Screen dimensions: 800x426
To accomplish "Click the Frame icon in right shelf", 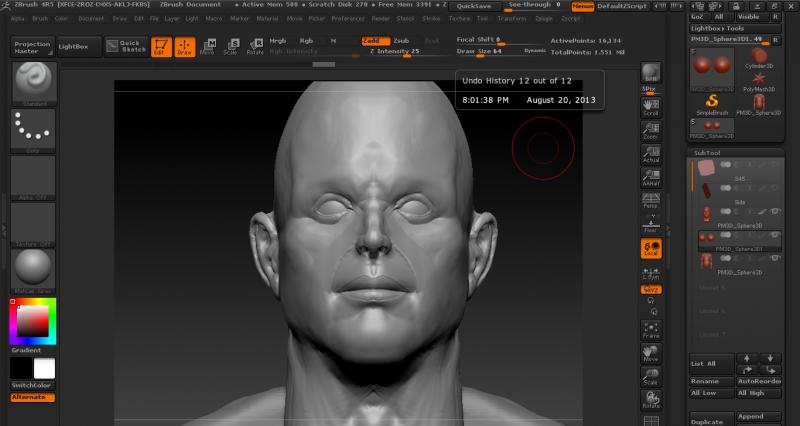I will coord(651,330).
